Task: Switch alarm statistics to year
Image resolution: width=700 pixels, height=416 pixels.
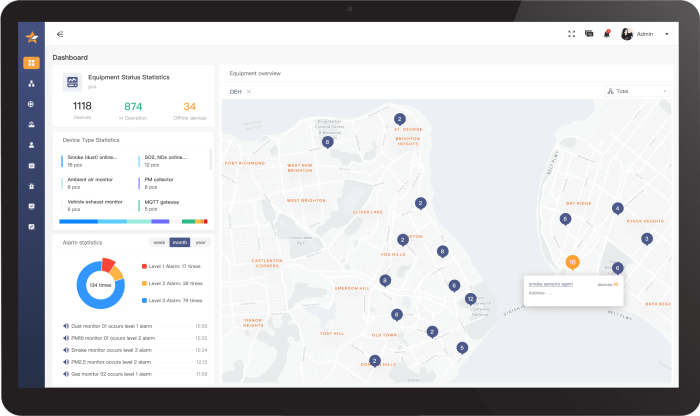Action: coord(201,242)
